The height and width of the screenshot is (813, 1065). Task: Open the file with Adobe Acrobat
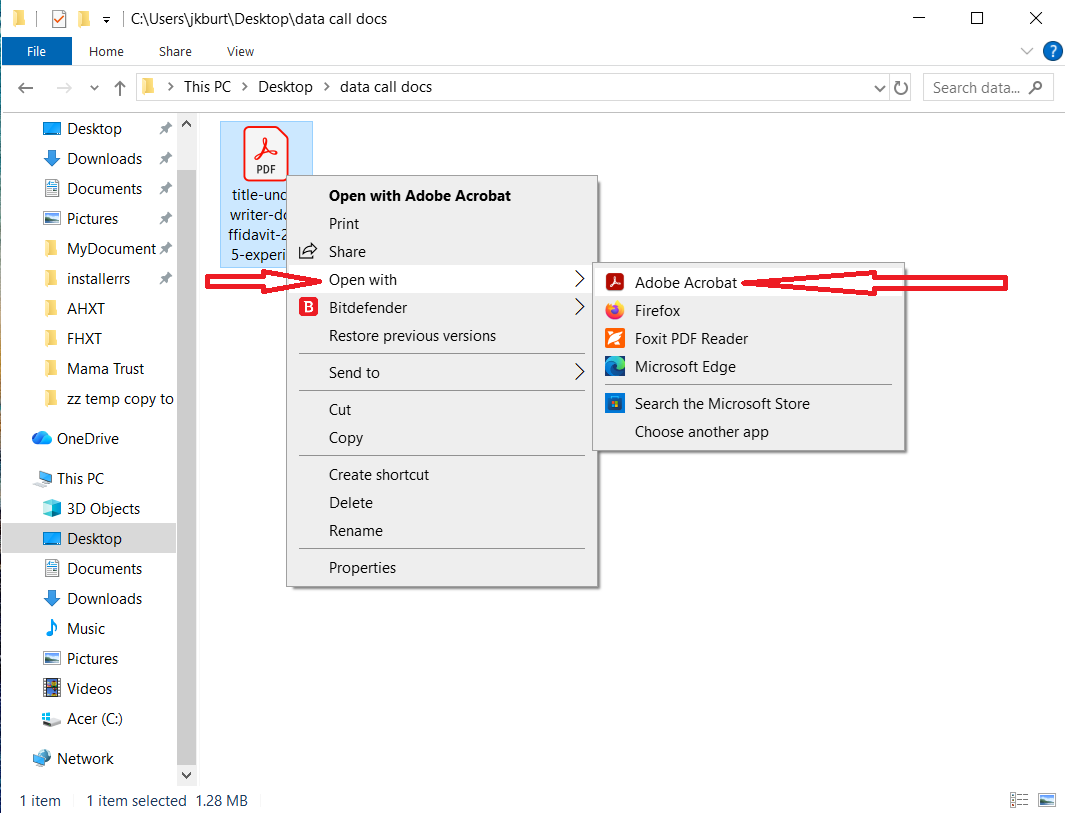point(686,283)
